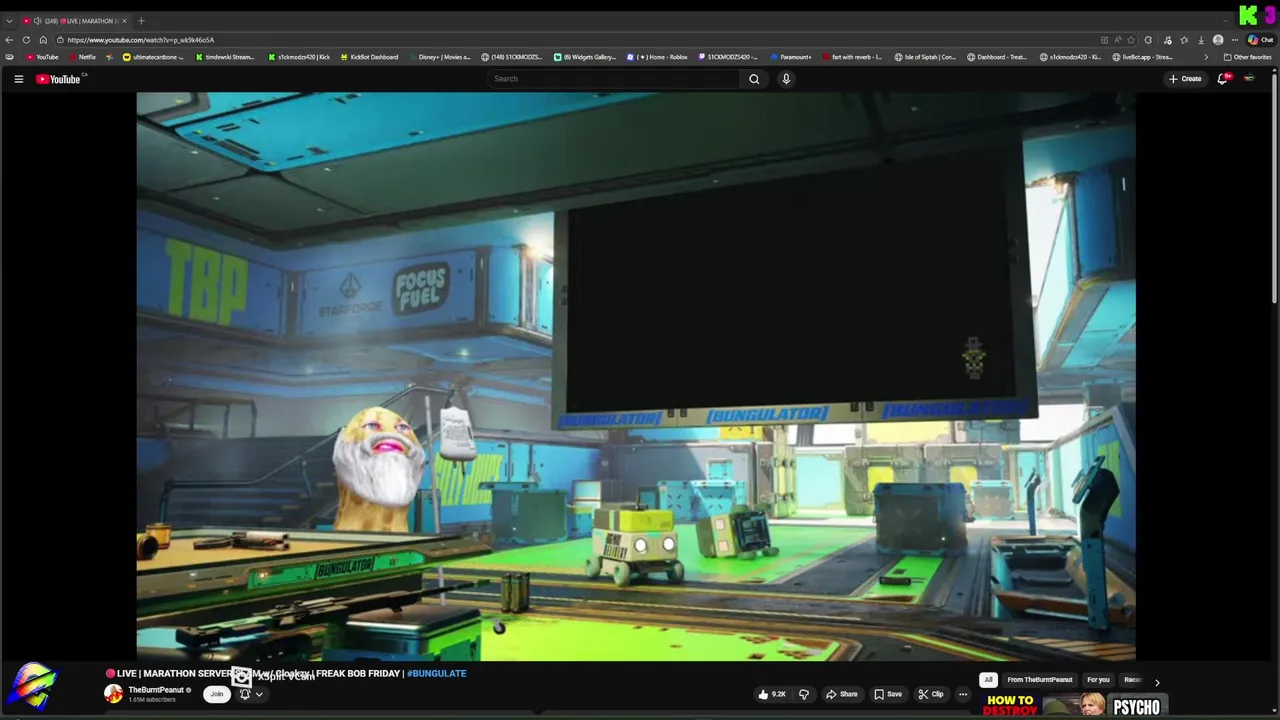Open colorful app logo in screen corner
This screenshot has width=1280, height=720.
31,687
